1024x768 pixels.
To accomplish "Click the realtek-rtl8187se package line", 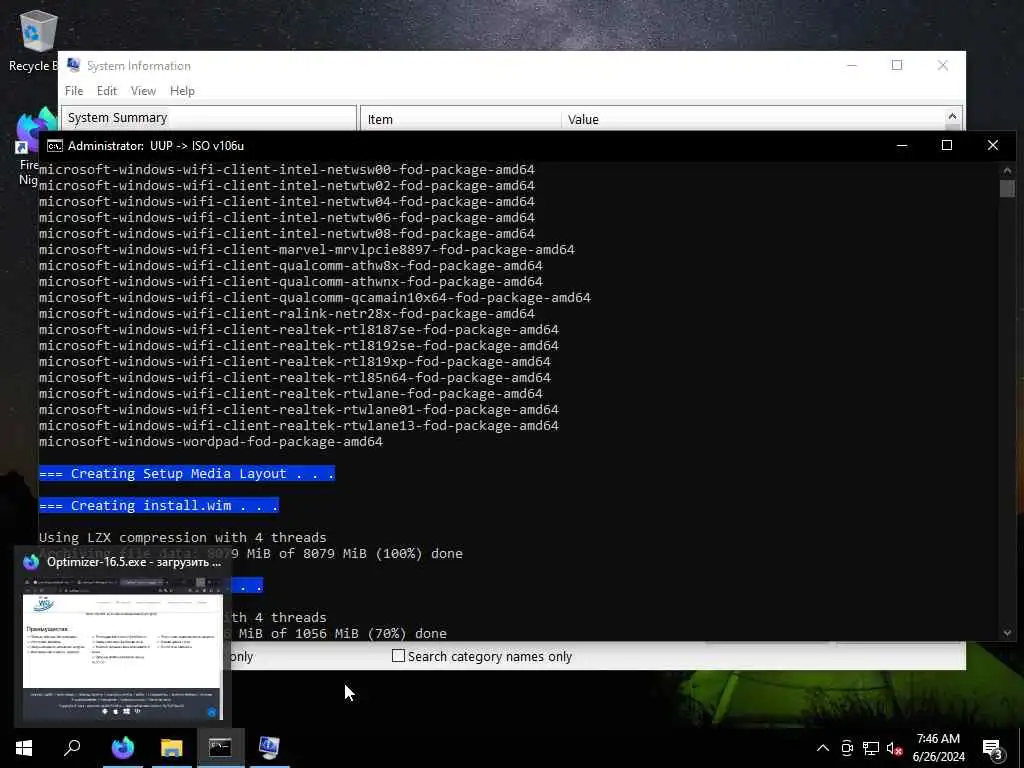I will 299,330.
